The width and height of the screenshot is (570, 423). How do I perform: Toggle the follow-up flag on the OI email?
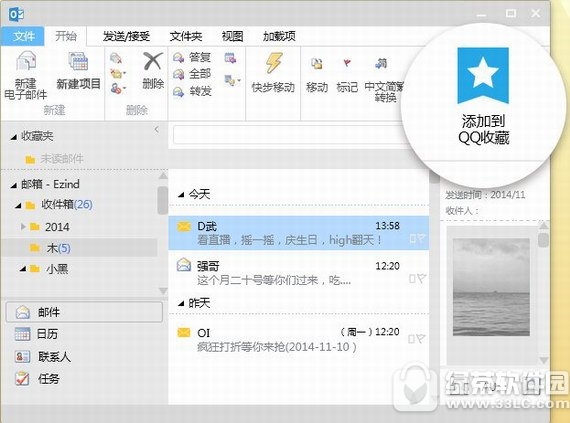[421, 339]
